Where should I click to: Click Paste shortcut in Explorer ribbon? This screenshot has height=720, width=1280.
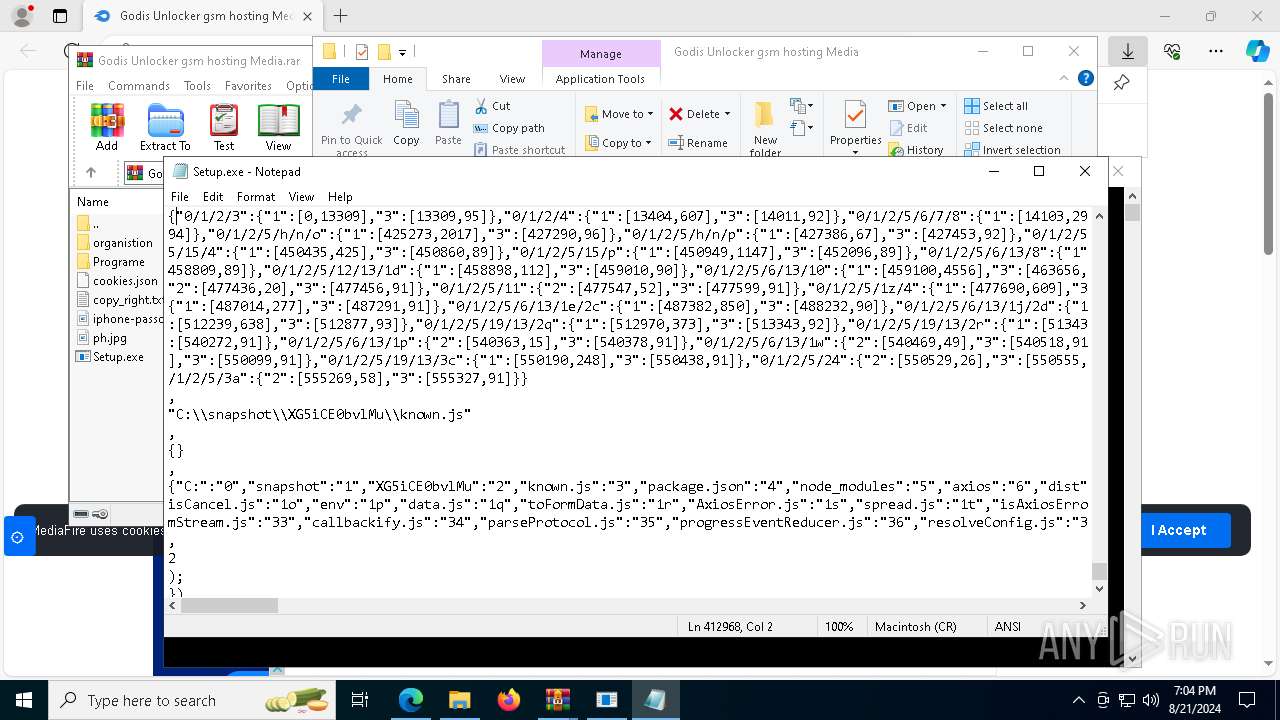519,150
